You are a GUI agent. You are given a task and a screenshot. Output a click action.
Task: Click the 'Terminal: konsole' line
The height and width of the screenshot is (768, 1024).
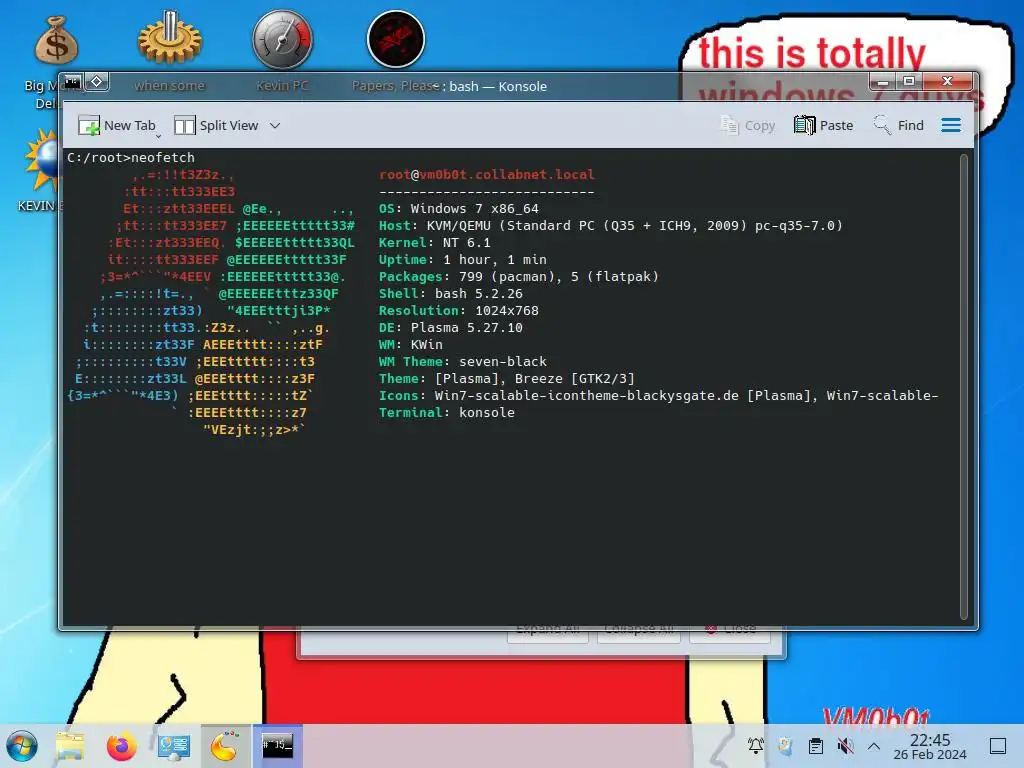(x=447, y=412)
